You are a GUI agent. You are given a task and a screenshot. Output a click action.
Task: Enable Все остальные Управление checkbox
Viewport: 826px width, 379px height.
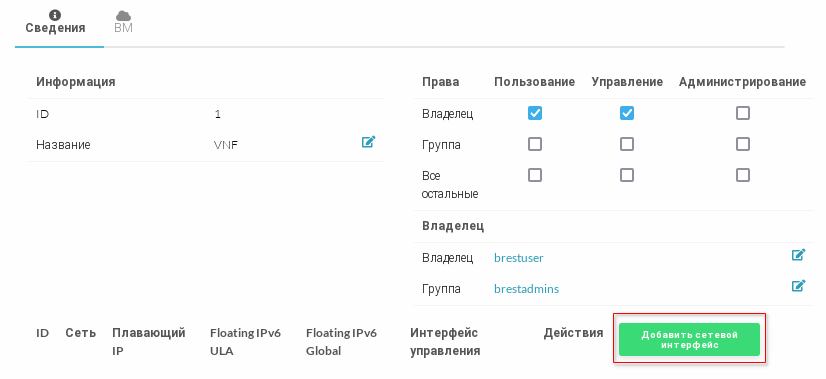(x=627, y=175)
